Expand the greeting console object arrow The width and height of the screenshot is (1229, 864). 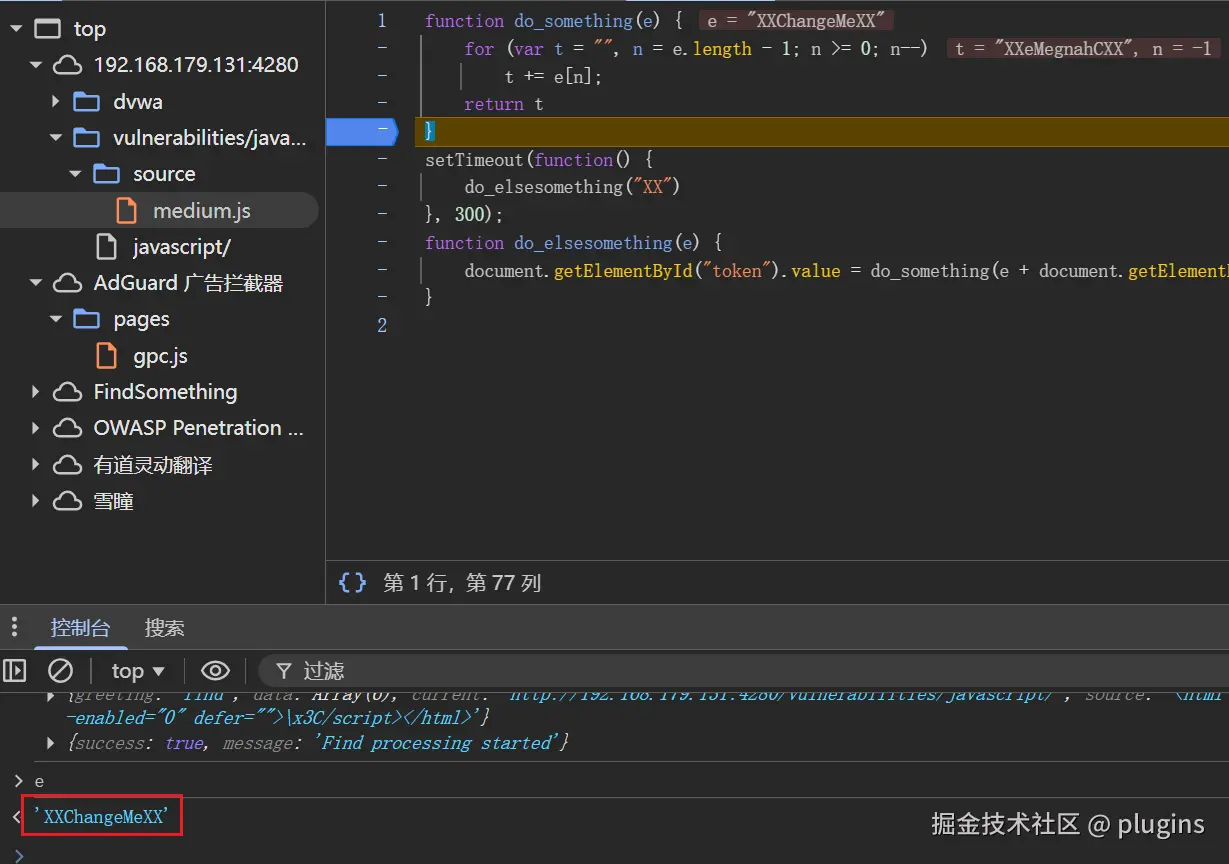[51, 695]
